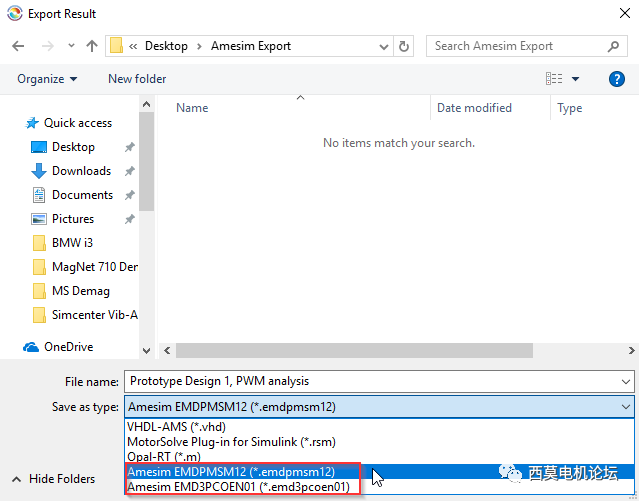This screenshot has width=639, height=501.
Task: Sort by the Name column
Action: [x=192, y=108]
